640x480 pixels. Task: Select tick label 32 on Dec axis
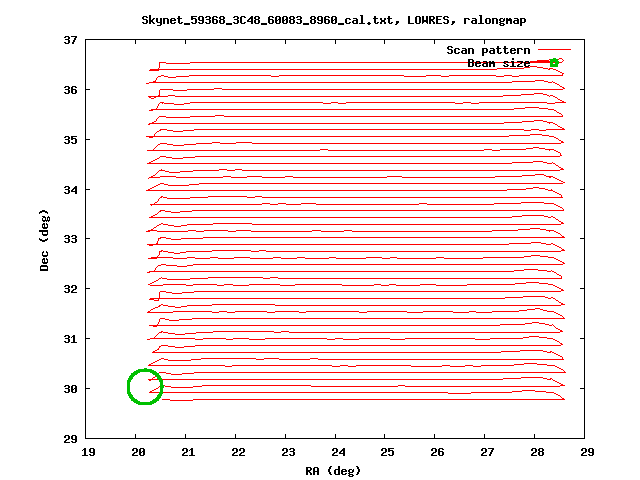(x=70, y=289)
